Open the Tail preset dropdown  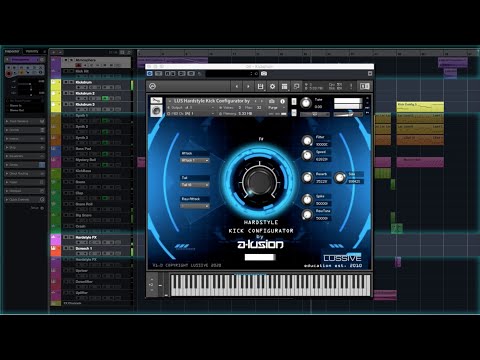(x=195, y=185)
